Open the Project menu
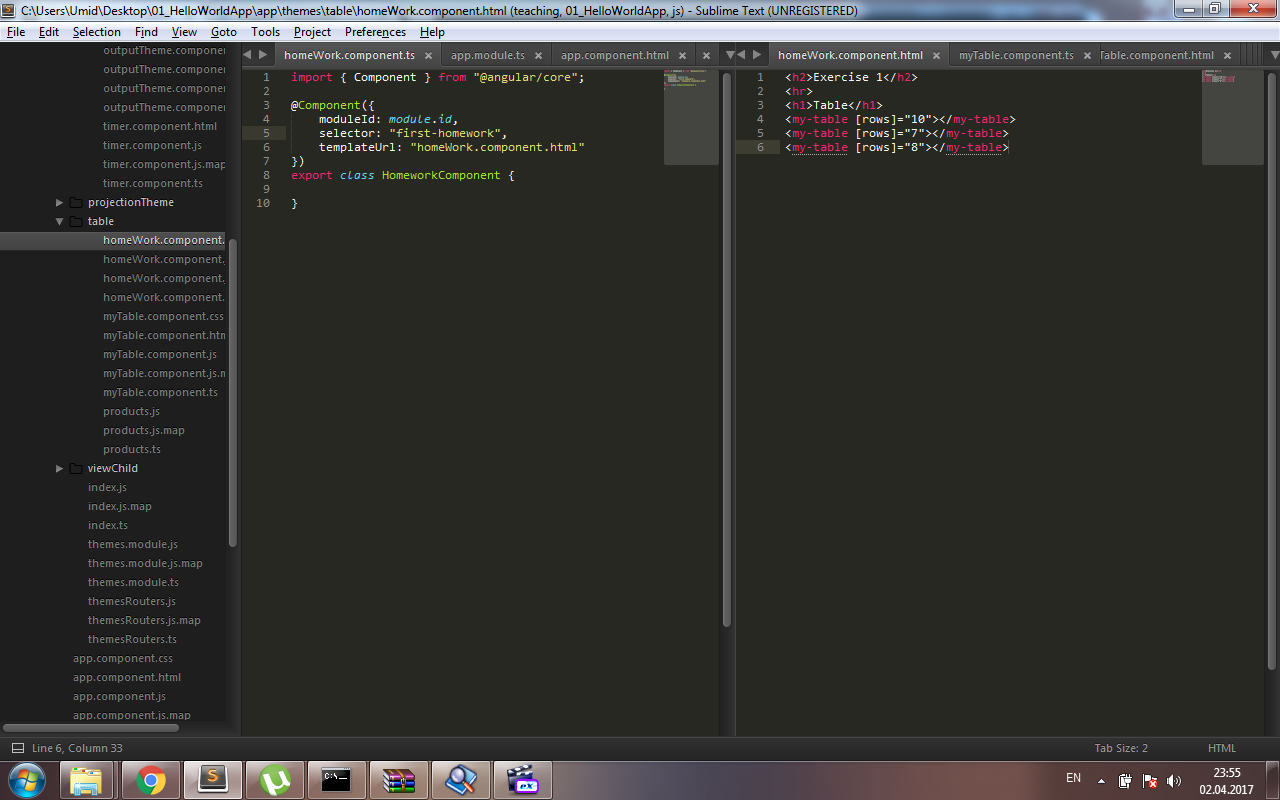The width and height of the screenshot is (1280, 800). coord(312,32)
